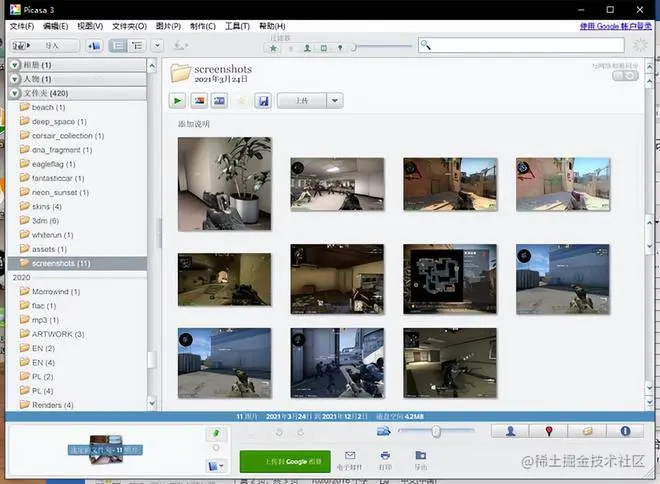This screenshot has width=660, height=484.
Task: Save edits to disk floppy icon
Action: (263, 101)
